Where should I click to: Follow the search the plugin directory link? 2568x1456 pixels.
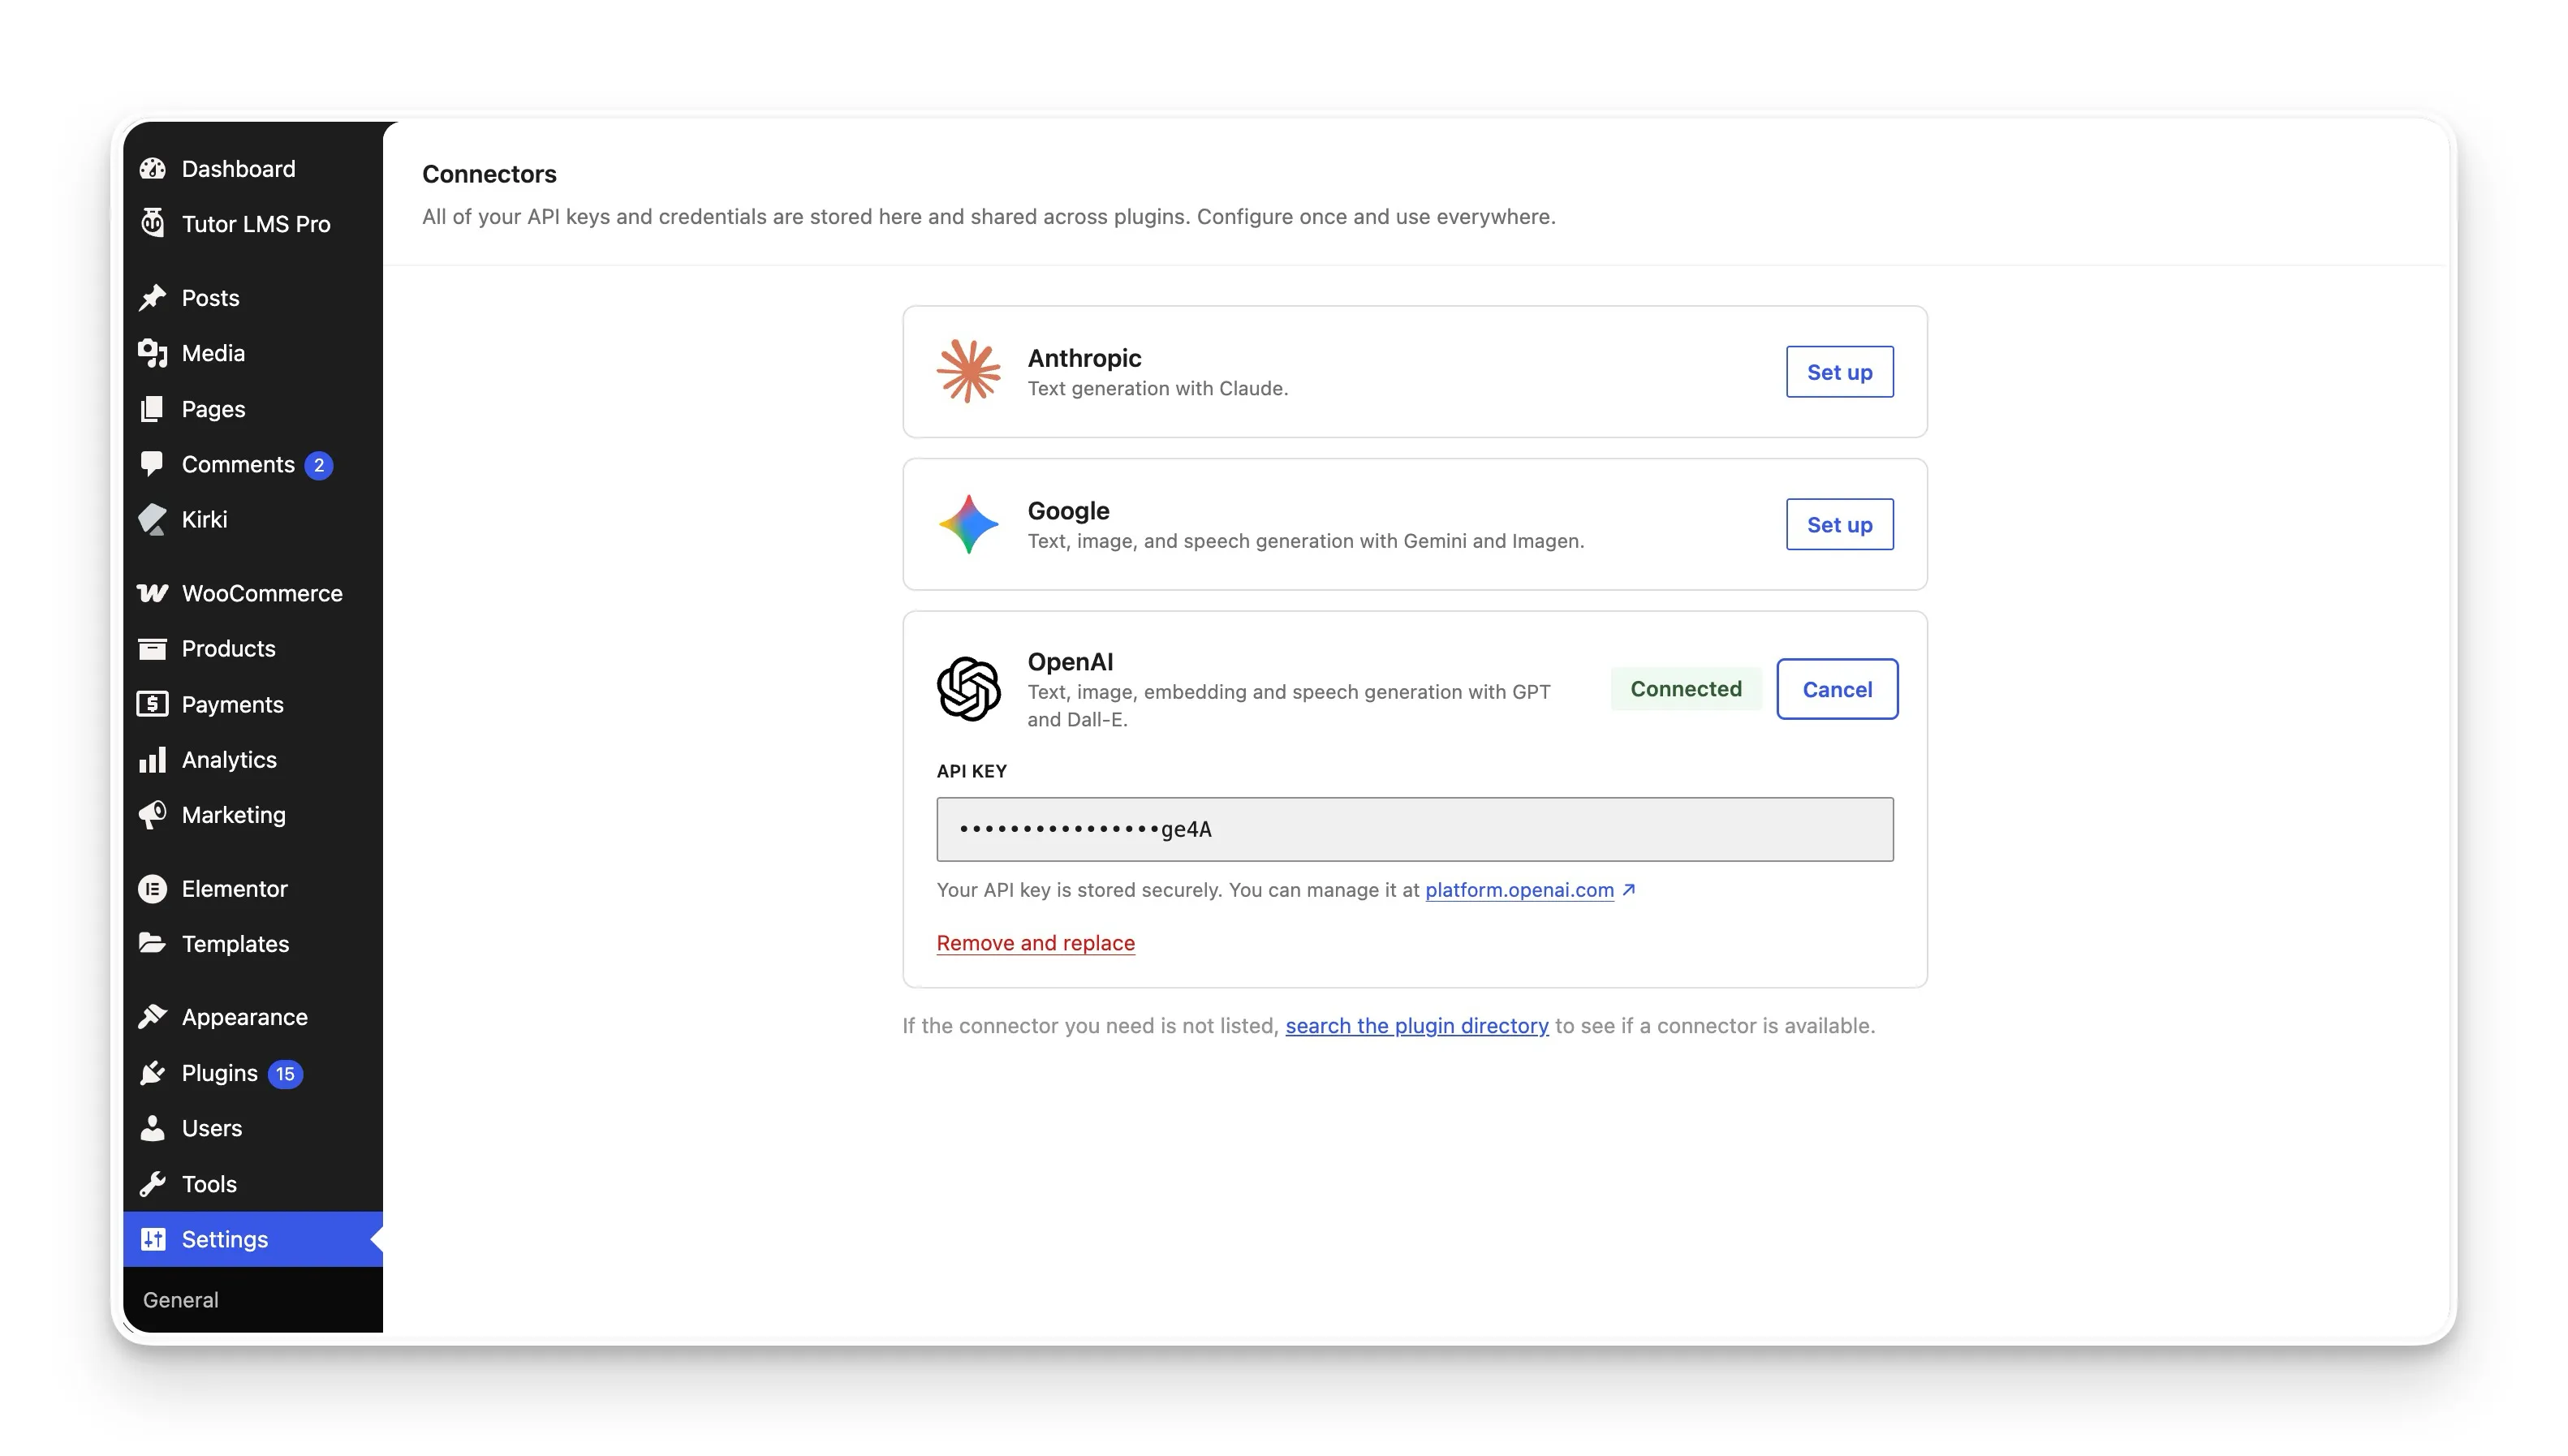tap(1416, 1026)
